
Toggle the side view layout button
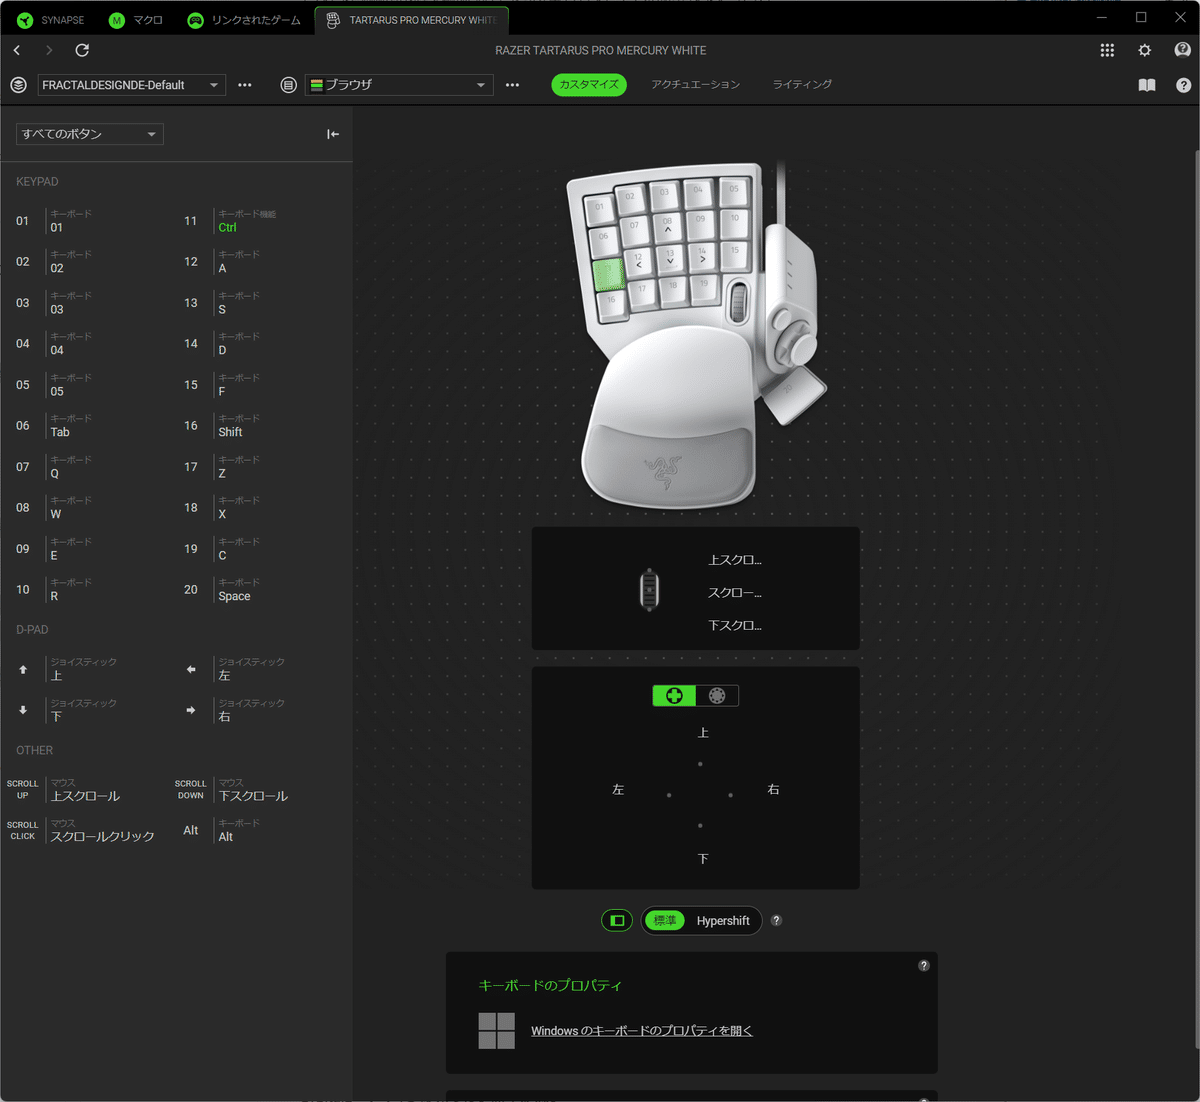pos(617,921)
